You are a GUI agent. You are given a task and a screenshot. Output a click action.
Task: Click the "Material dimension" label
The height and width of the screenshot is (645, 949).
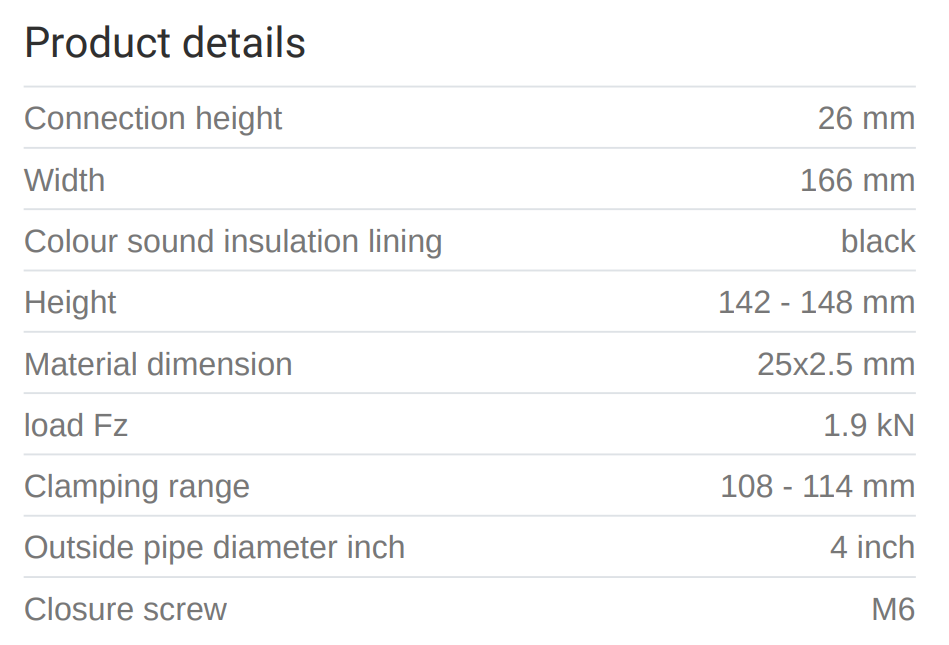pos(158,364)
